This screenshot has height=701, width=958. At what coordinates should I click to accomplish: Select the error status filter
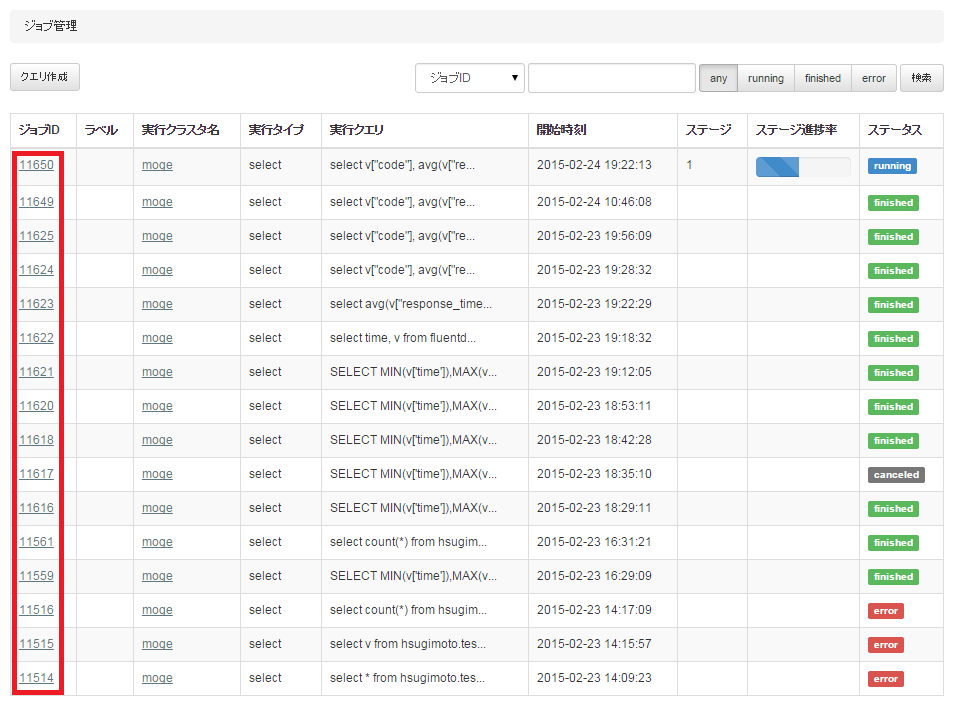tap(874, 78)
